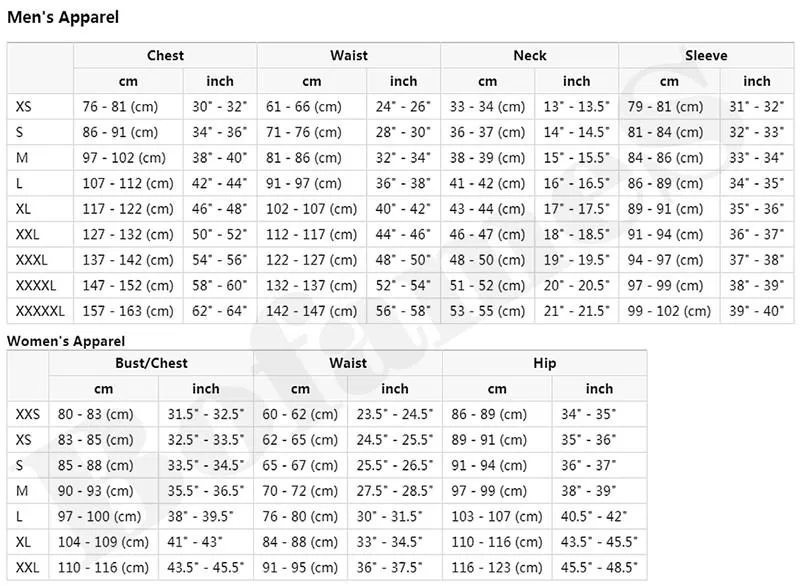Select women's waist cell 27.5" - 28.5"
The image size is (800, 586).
click(x=394, y=491)
